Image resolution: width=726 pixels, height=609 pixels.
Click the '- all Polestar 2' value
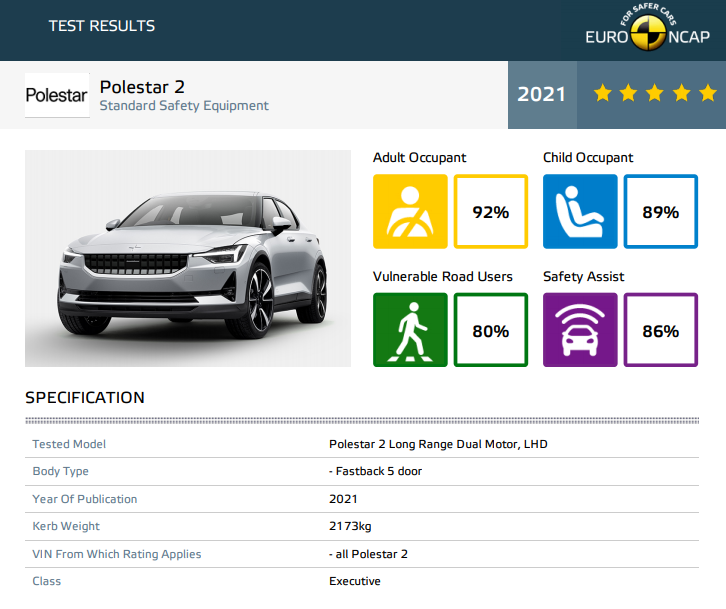pos(369,554)
